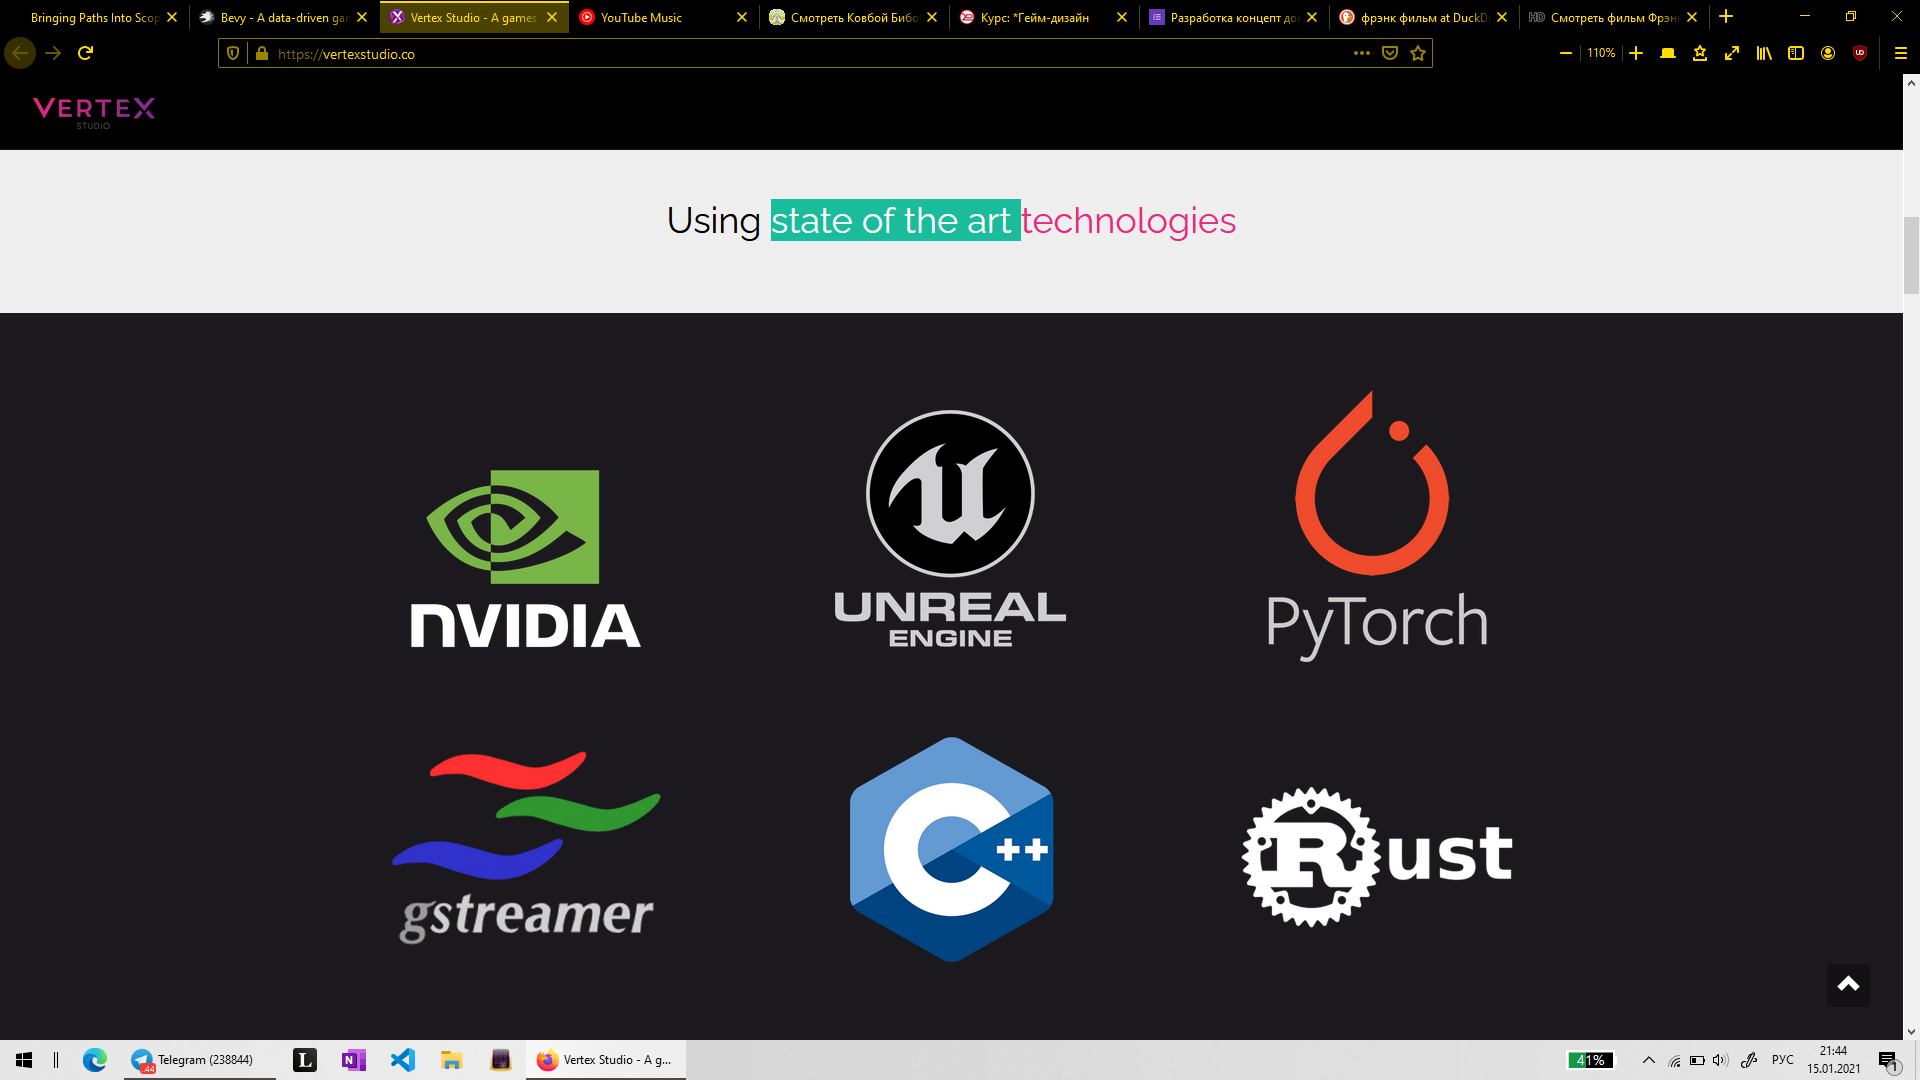Open the Firefox account icon
1920x1080 pixels.
pyautogui.click(x=1828, y=53)
